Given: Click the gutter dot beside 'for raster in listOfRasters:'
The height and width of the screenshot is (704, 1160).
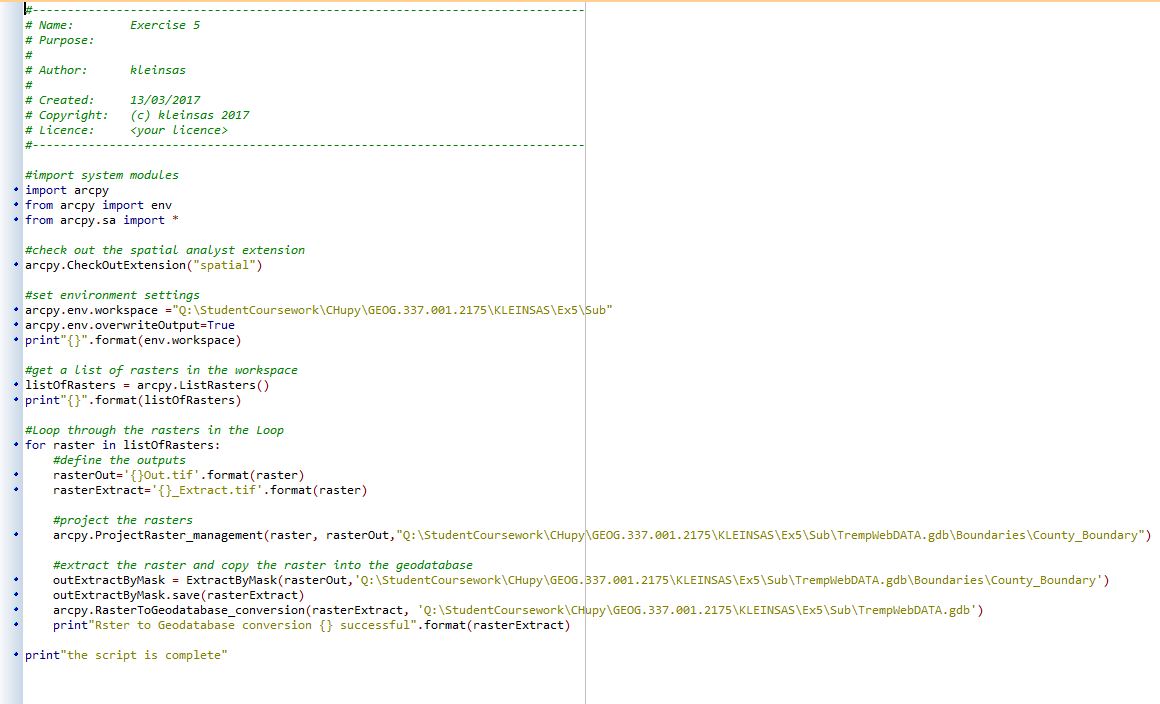Looking at the screenshot, I should pyautogui.click(x=16, y=445).
